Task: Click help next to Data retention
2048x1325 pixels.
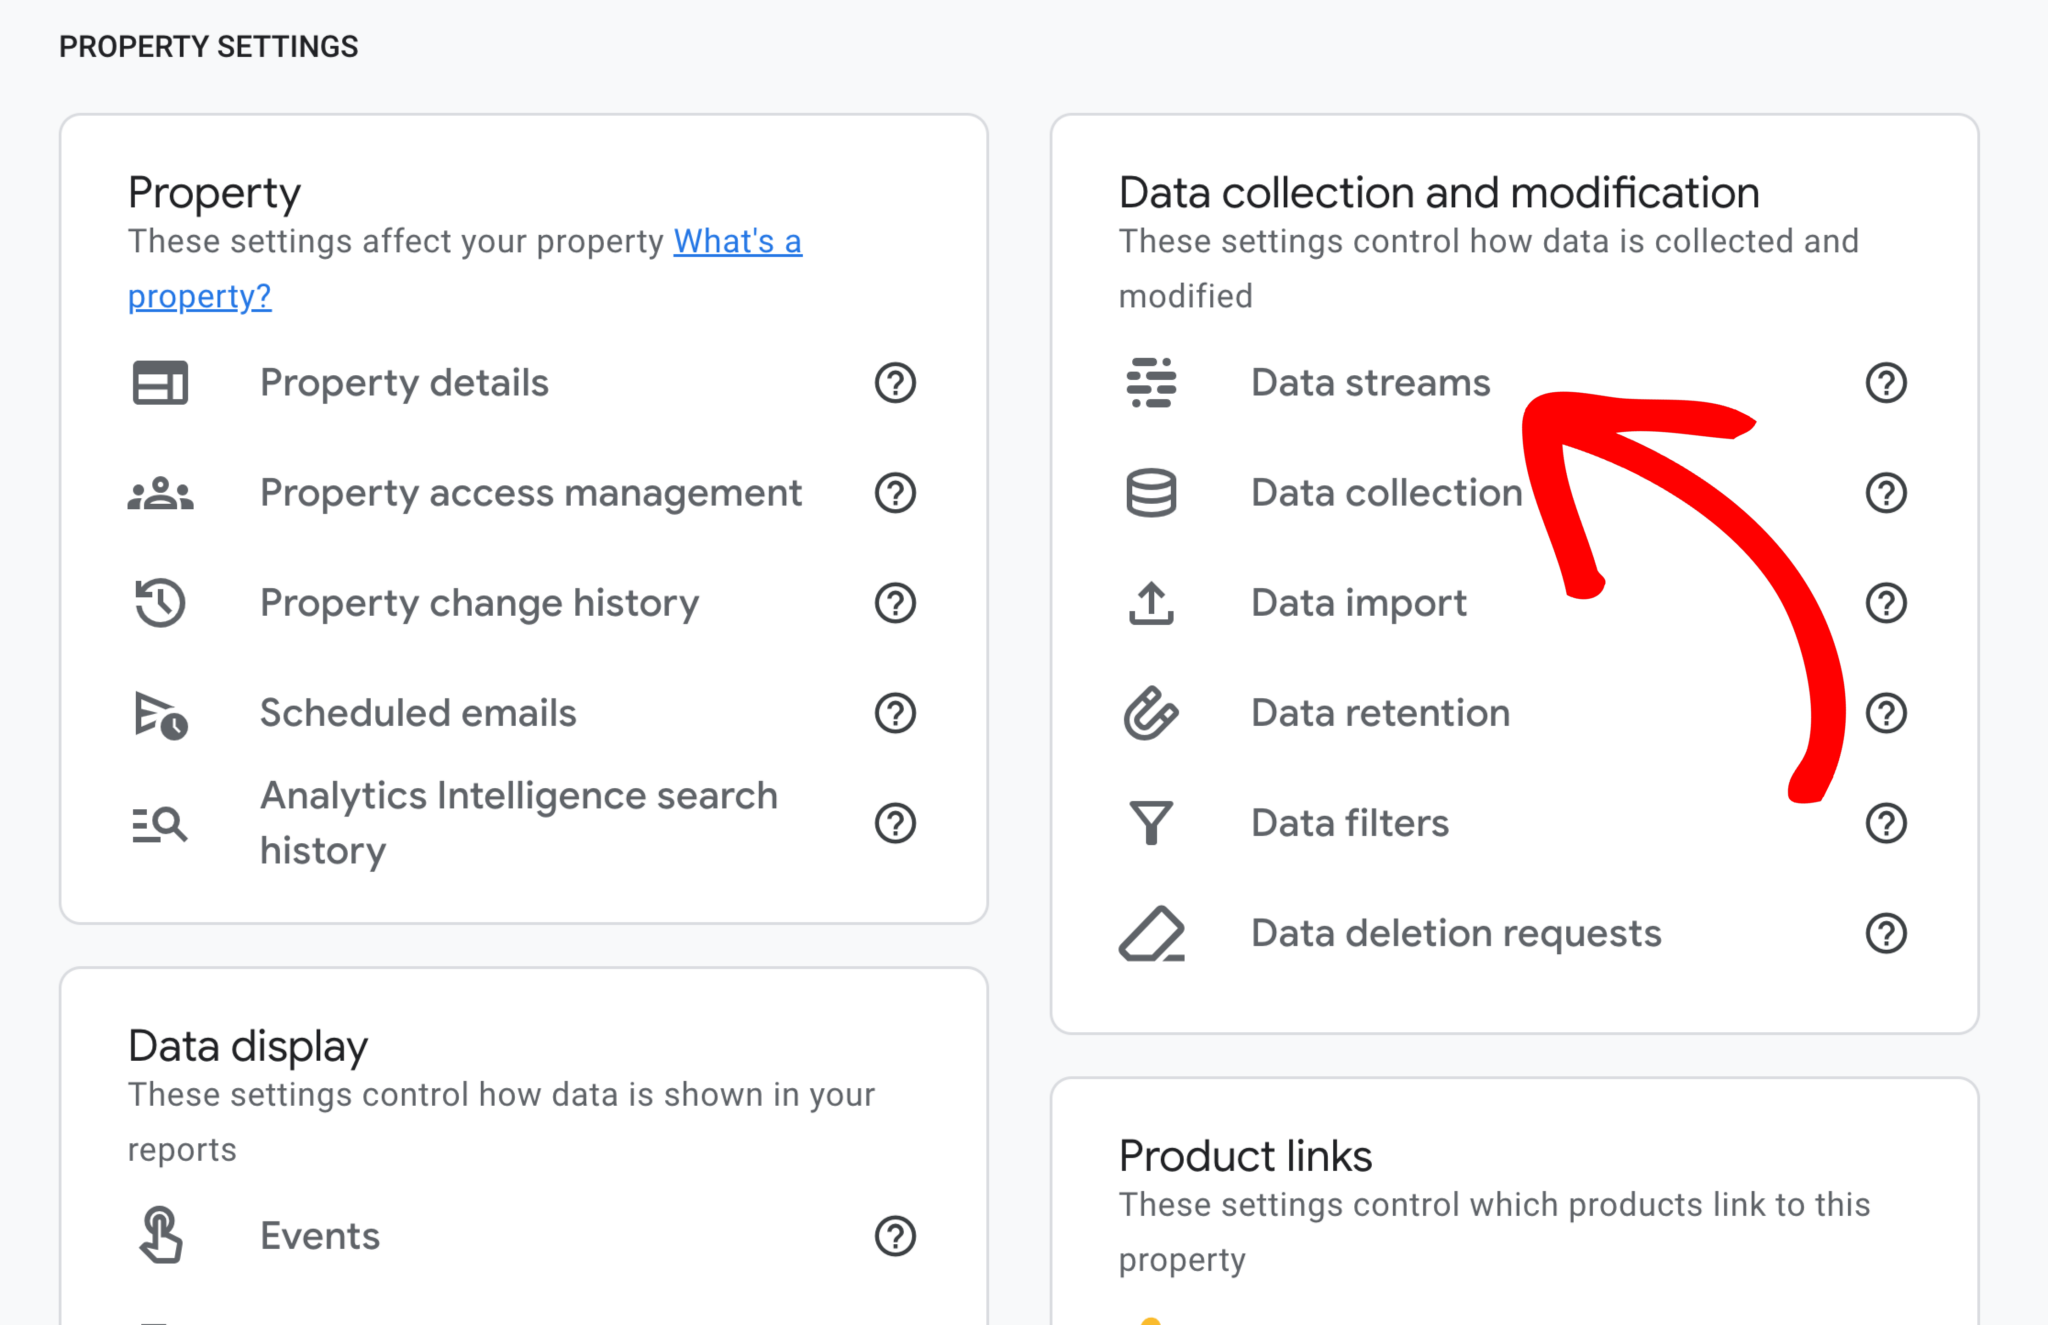Action: pos(1886,713)
